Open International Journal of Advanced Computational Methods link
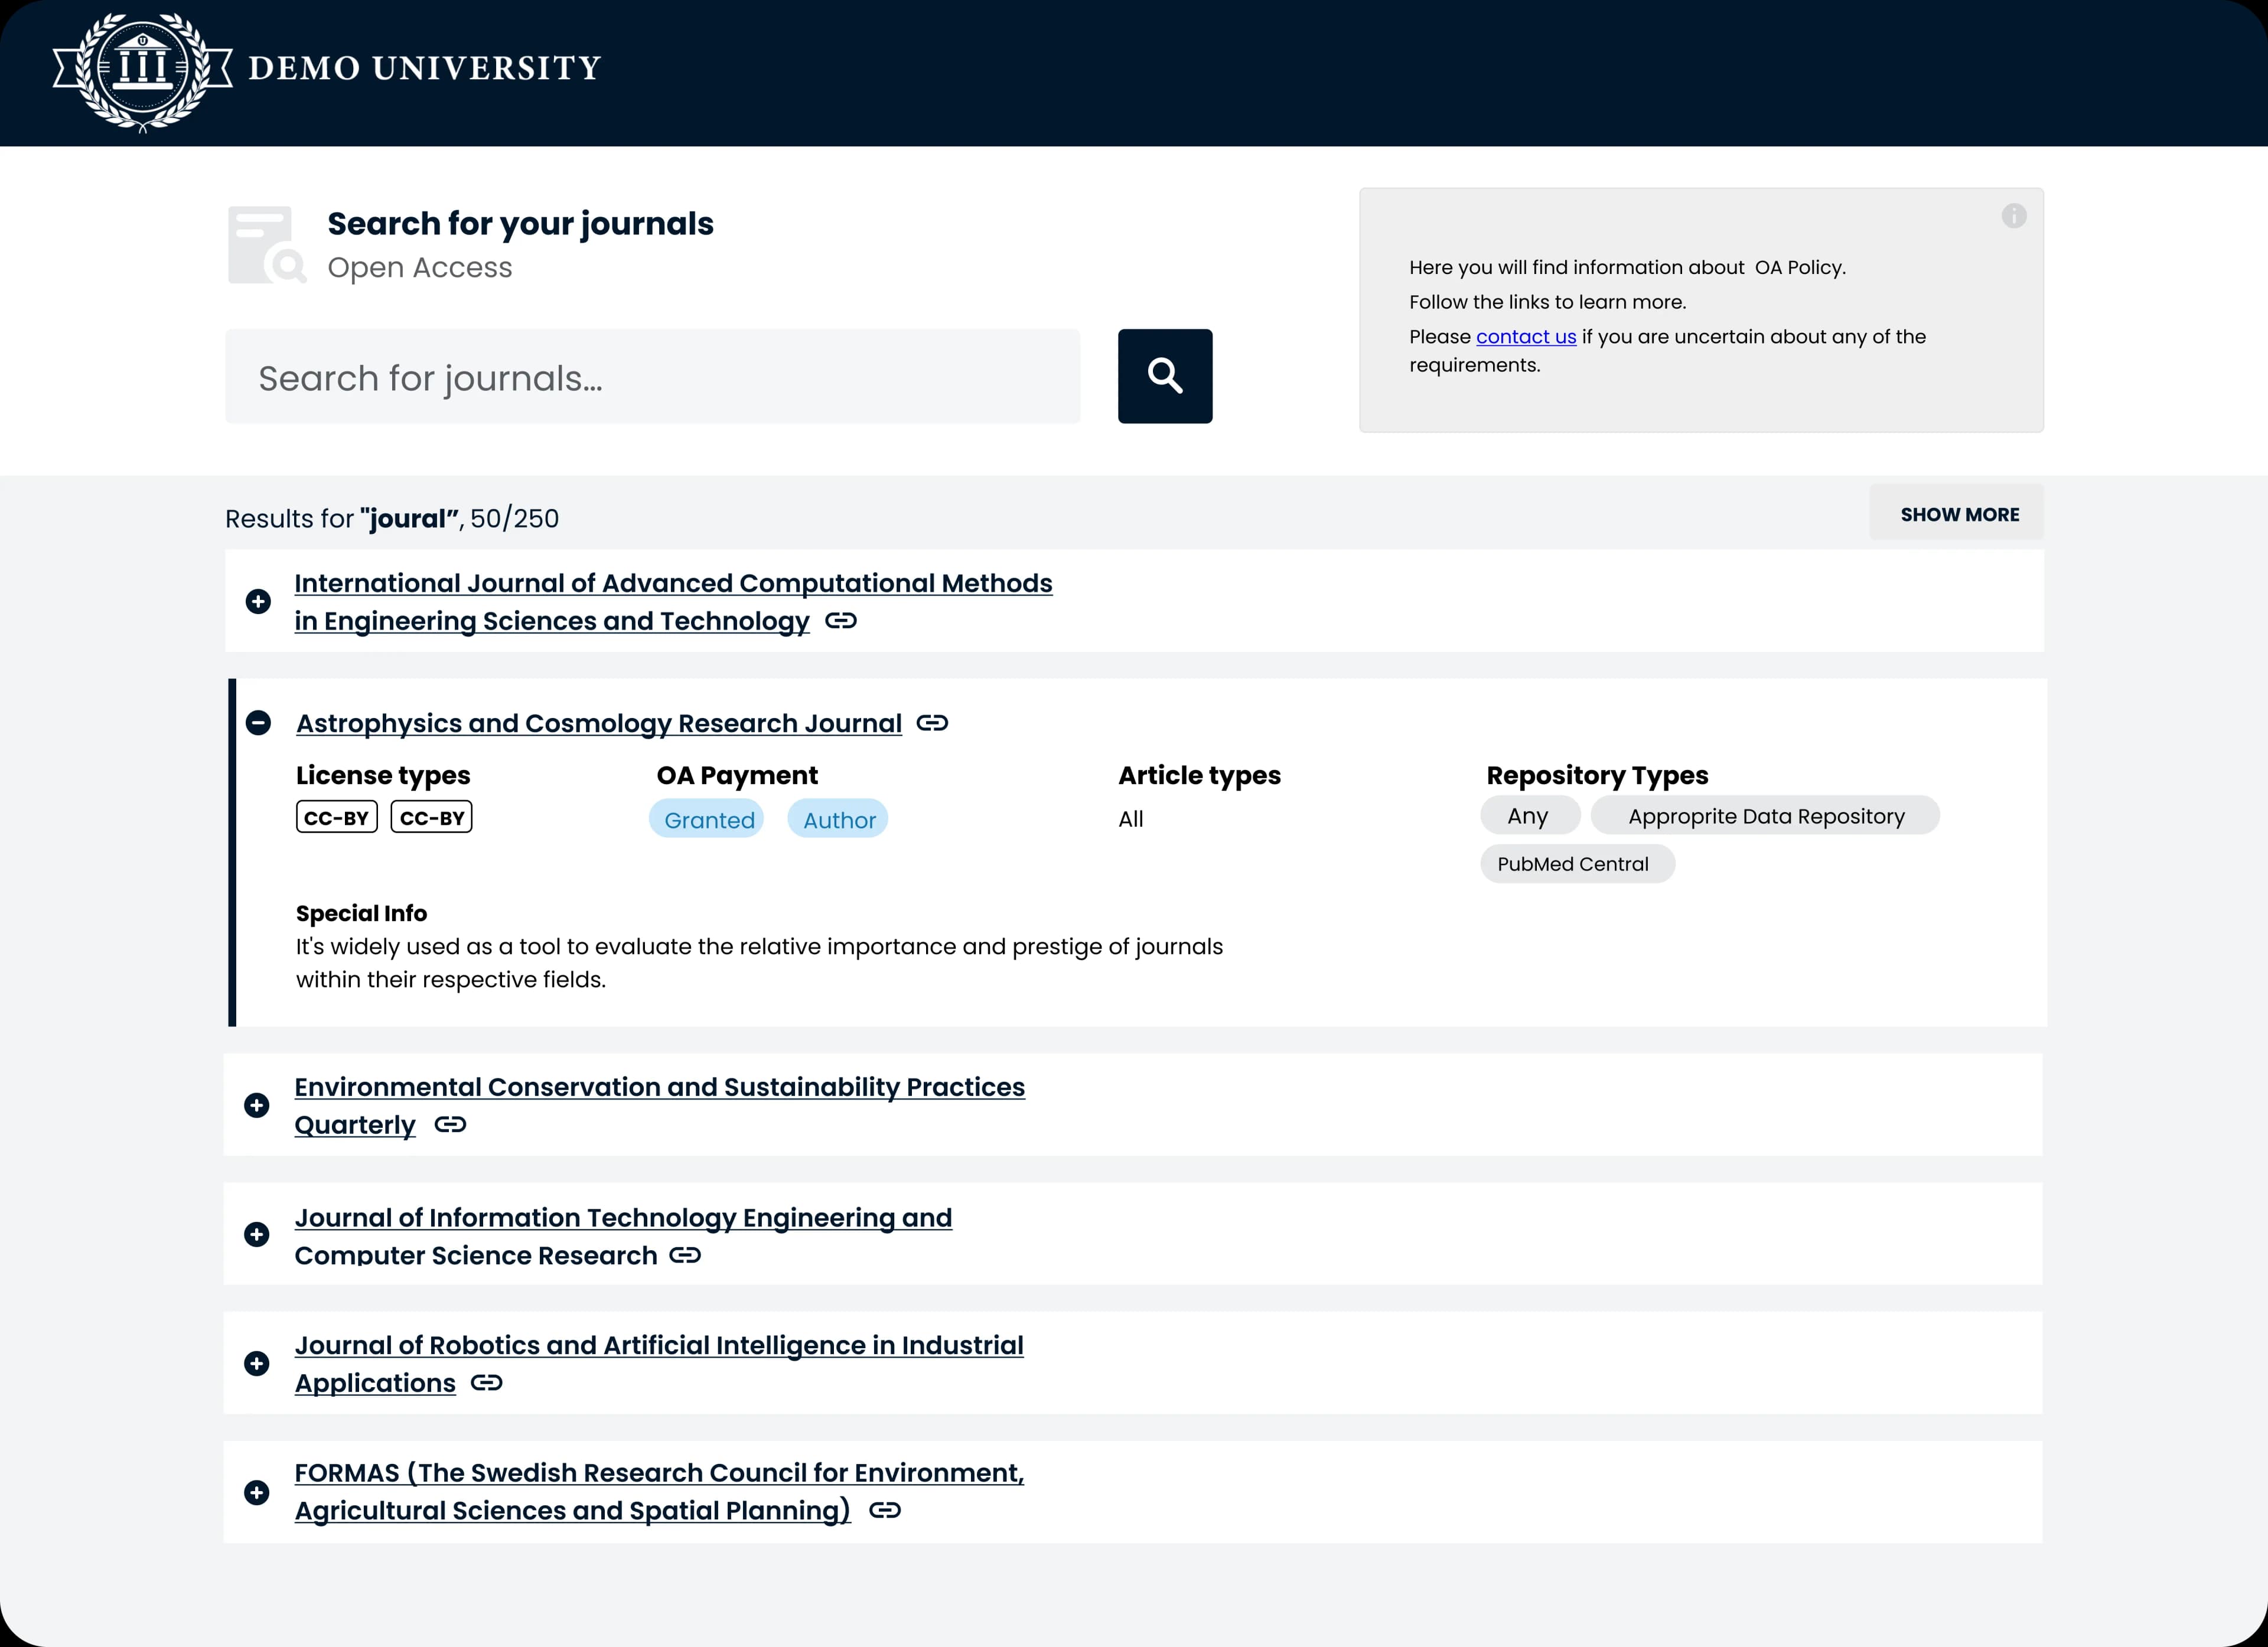Screen dimensions: 2268x1647 (x=673, y=602)
